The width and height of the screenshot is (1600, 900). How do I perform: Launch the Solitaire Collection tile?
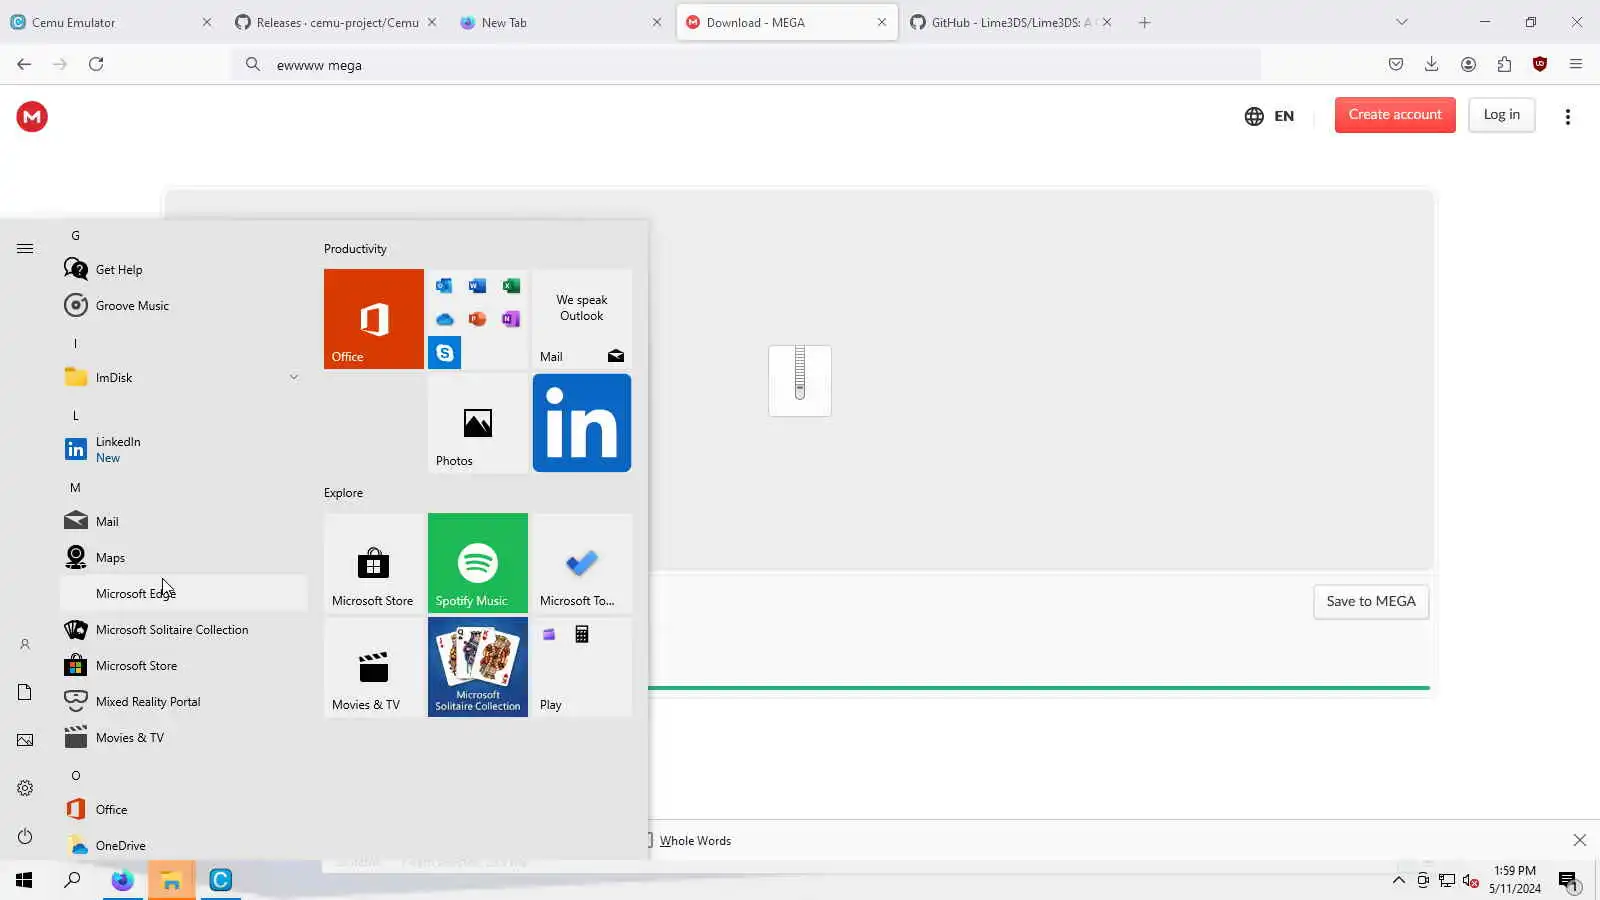tap(478, 667)
